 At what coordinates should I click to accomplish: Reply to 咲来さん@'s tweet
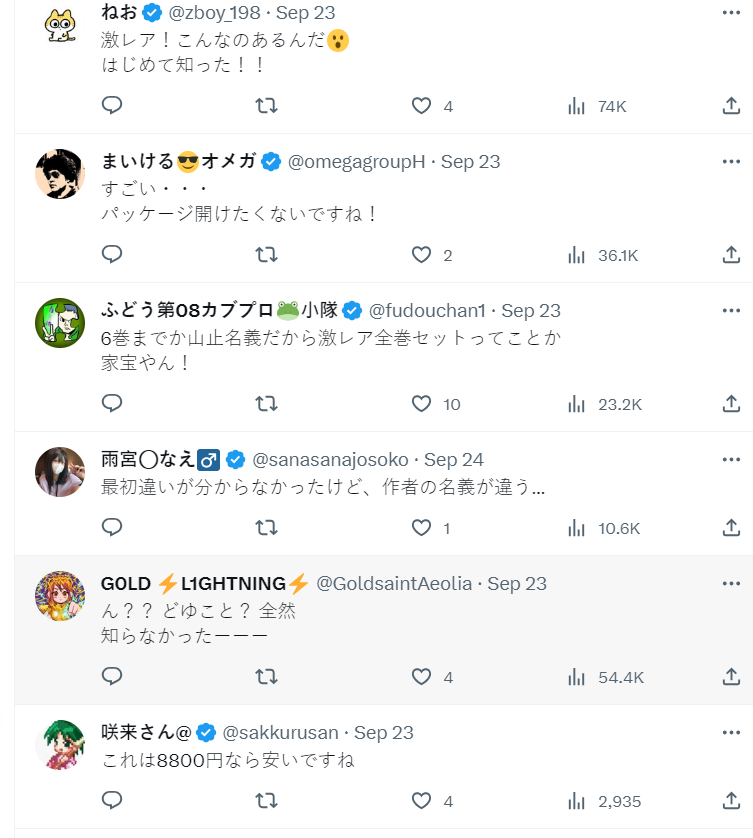coord(112,800)
